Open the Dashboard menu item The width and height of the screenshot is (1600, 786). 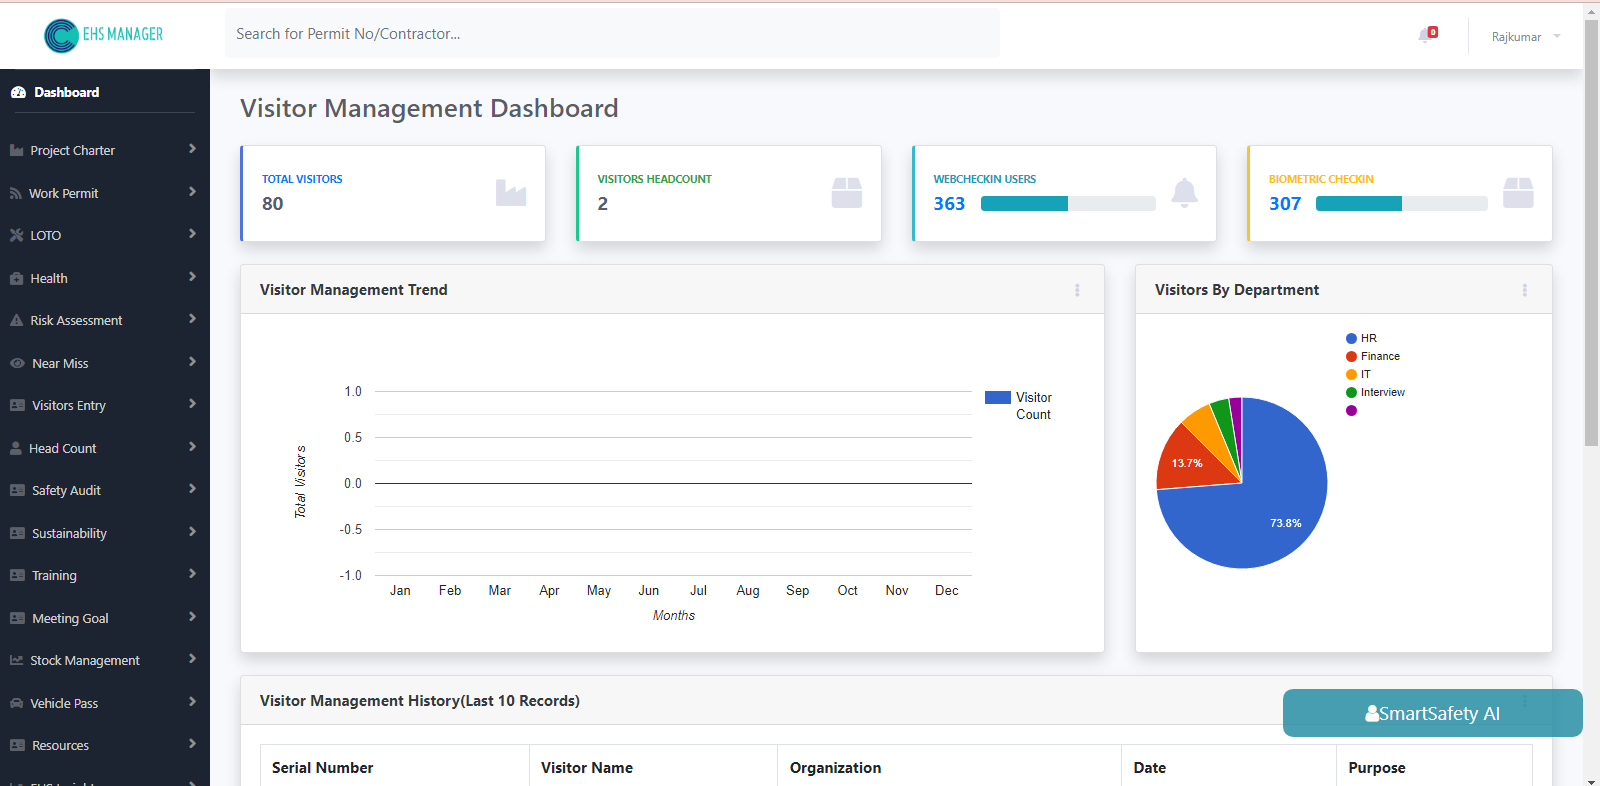point(66,92)
